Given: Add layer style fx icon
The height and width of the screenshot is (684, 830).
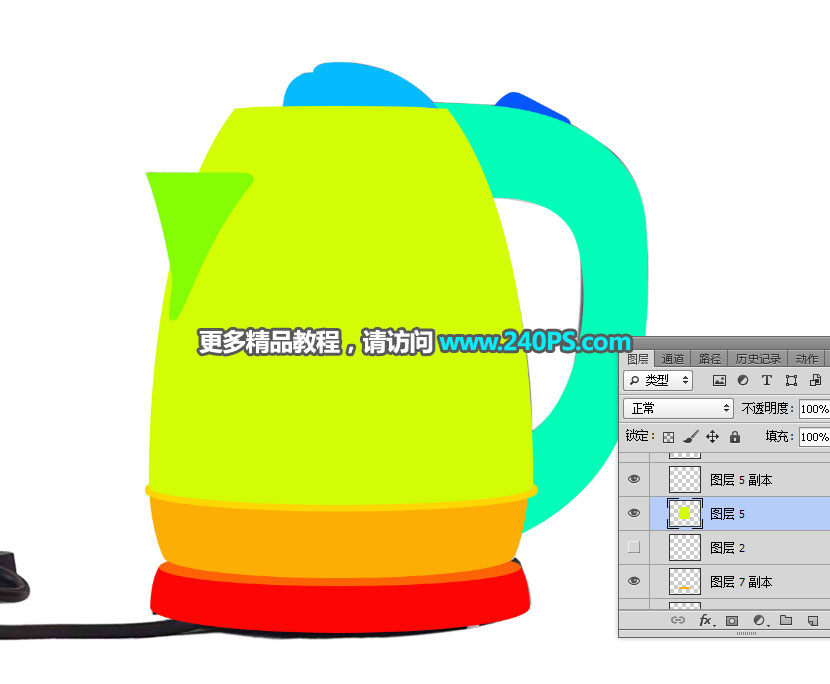Looking at the screenshot, I should (707, 620).
